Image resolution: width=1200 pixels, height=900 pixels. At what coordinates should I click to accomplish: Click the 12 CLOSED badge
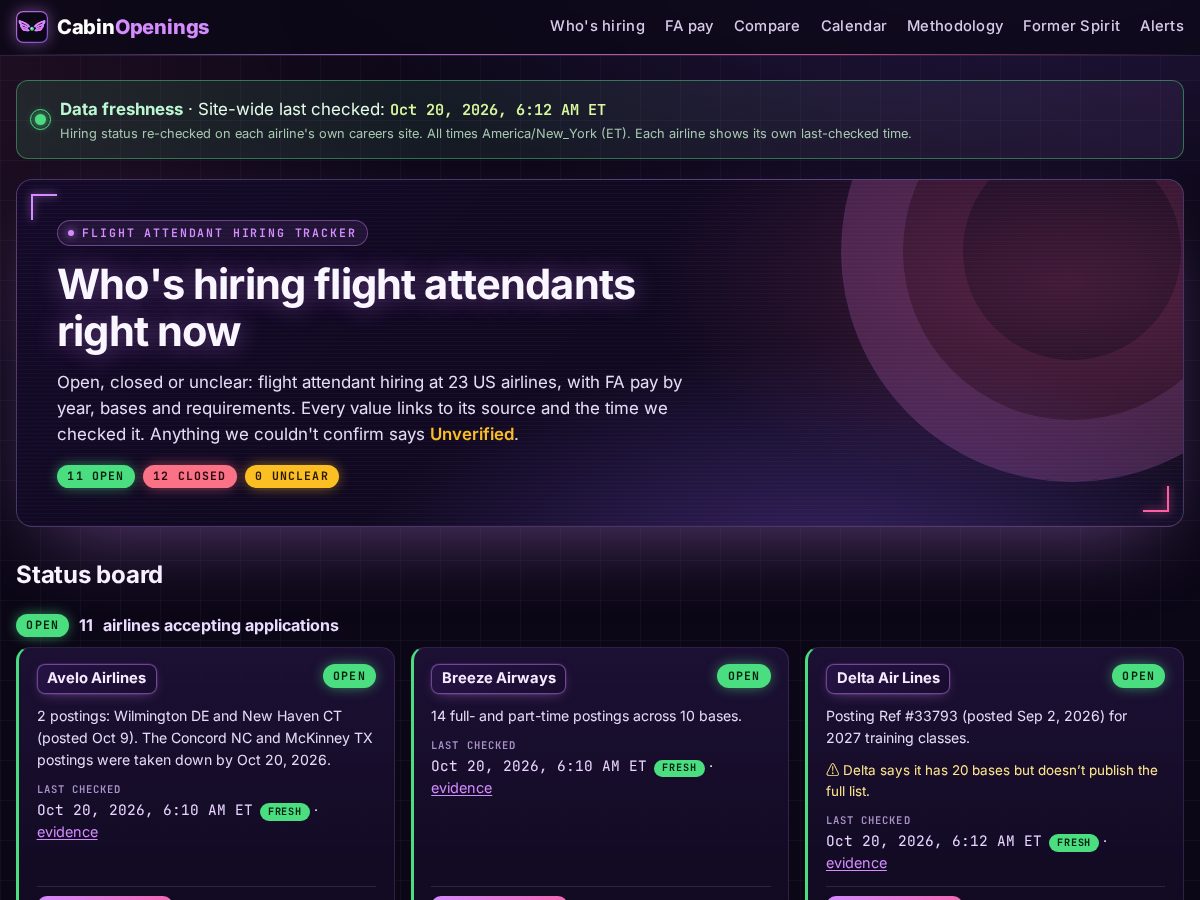tap(190, 476)
